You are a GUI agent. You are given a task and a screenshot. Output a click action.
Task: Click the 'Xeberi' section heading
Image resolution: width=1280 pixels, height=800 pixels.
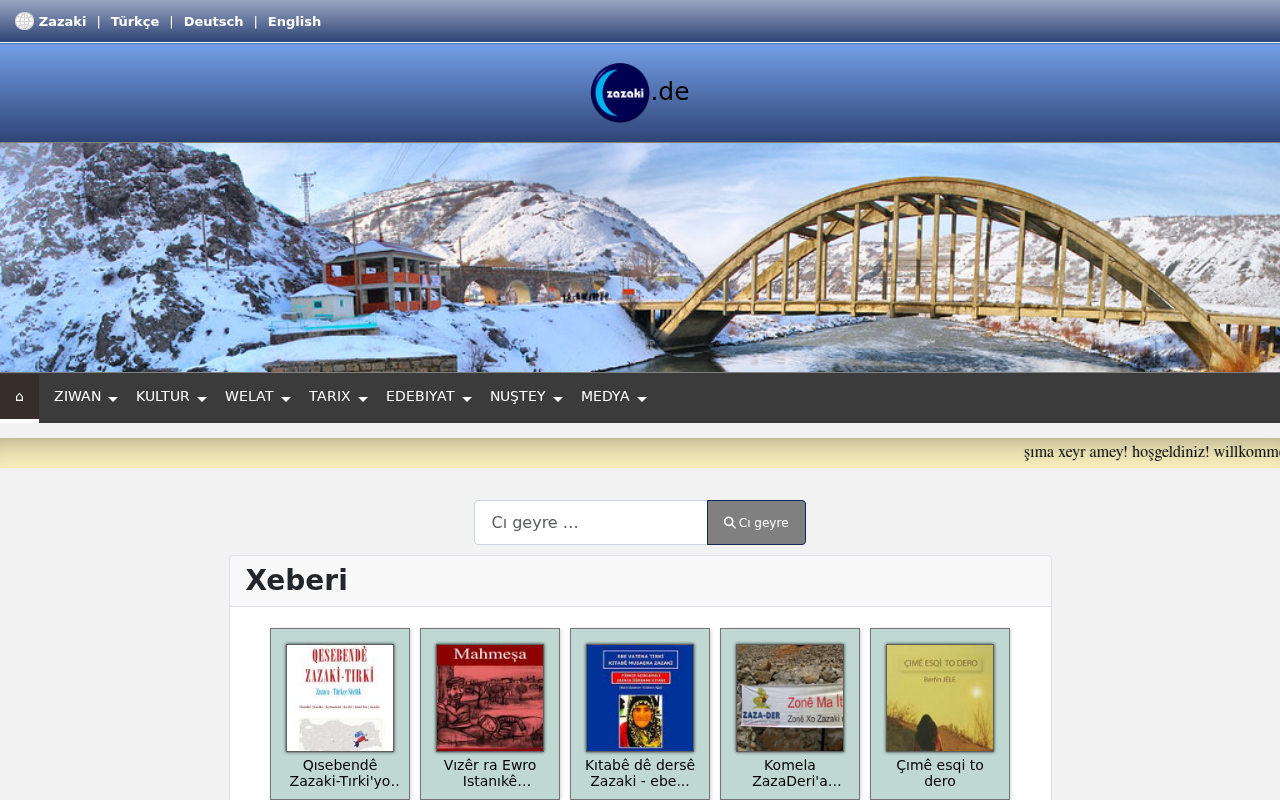[x=297, y=581]
